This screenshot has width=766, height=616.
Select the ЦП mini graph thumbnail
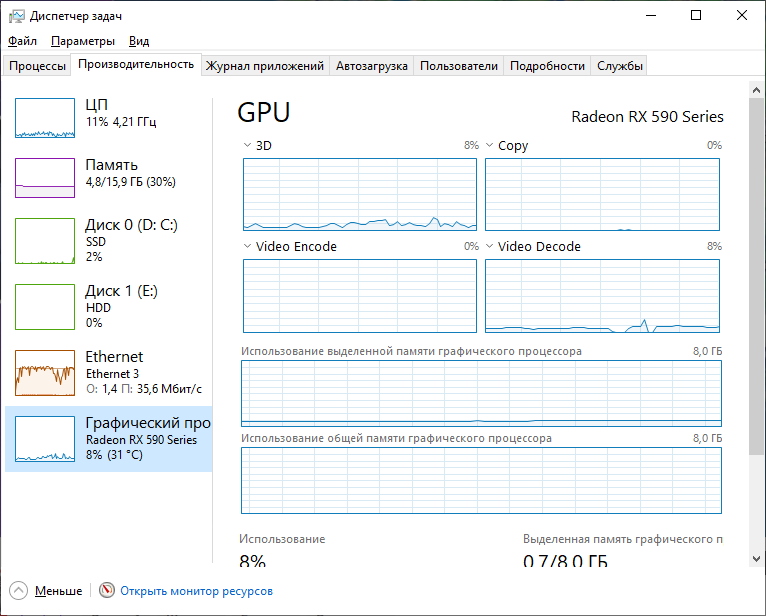[45, 118]
